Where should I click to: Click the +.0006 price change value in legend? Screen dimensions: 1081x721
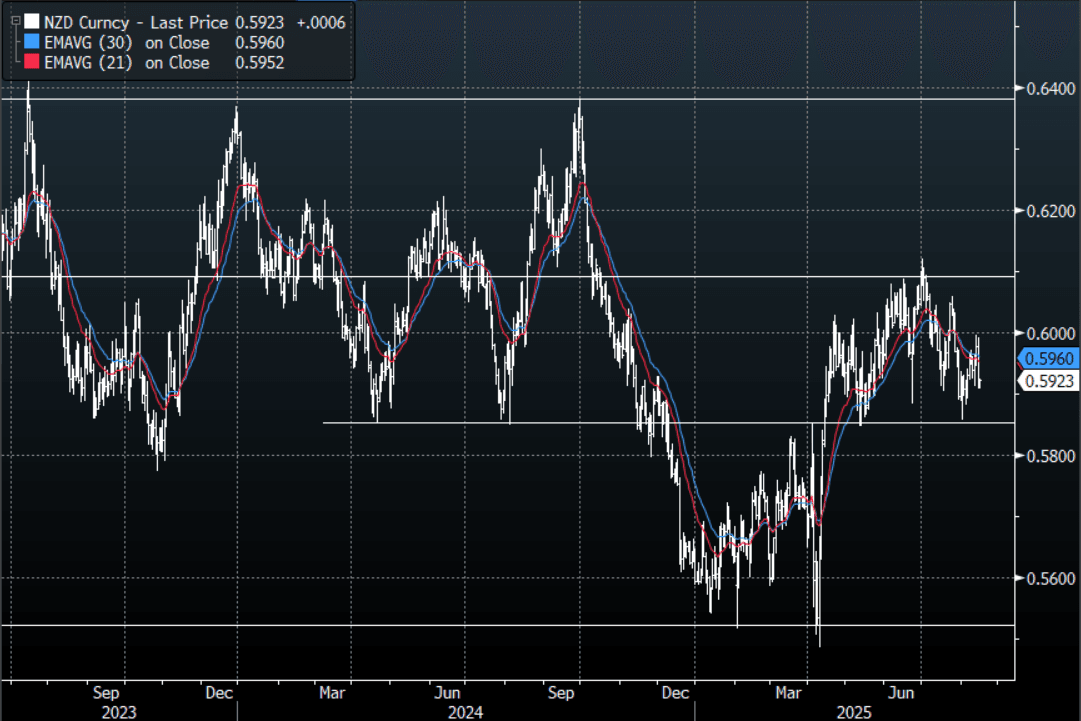323,22
